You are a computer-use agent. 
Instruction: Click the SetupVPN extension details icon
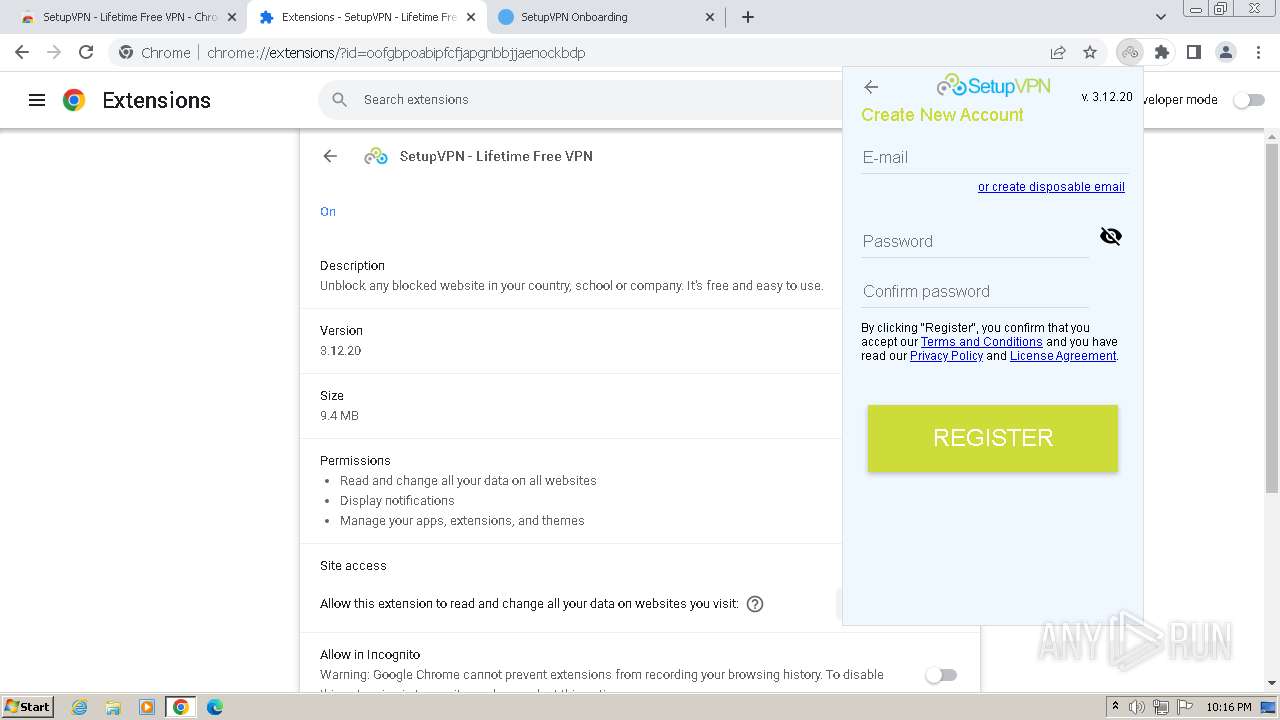point(376,156)
